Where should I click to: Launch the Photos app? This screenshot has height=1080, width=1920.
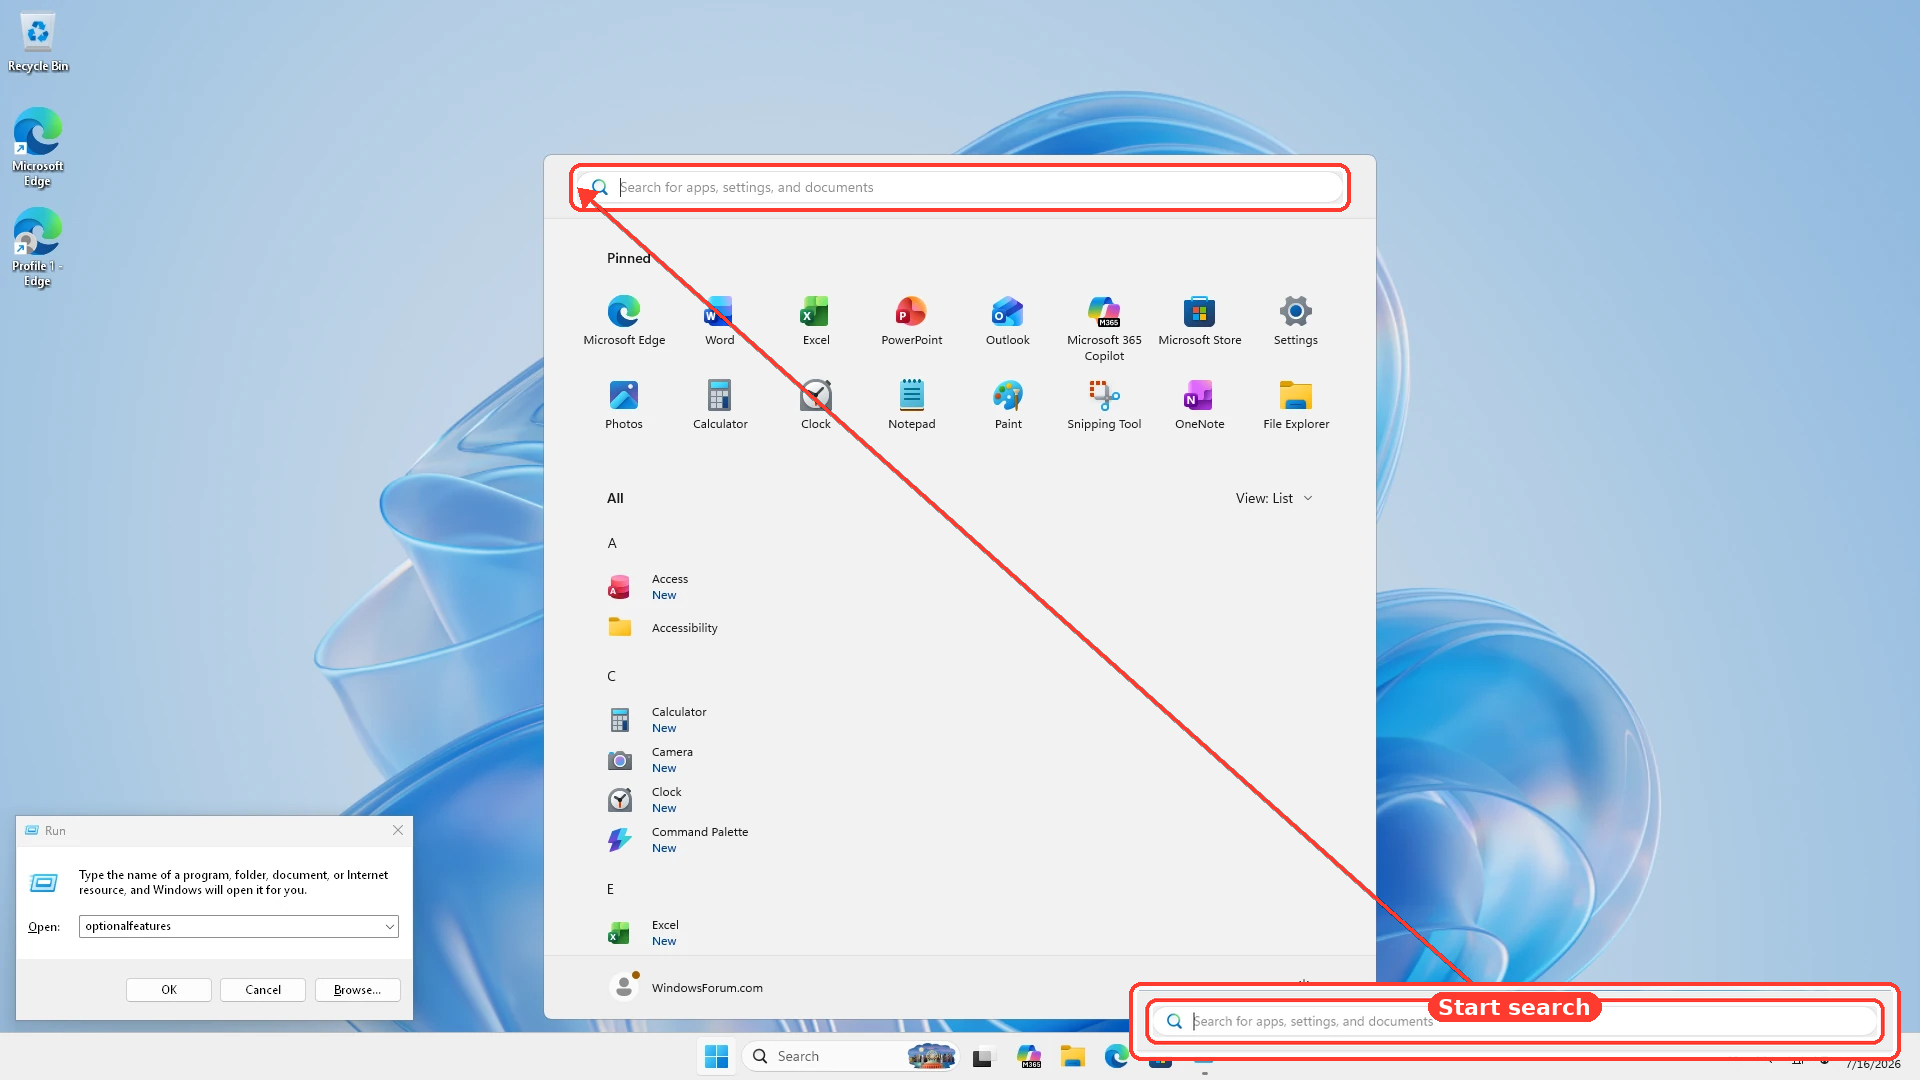(624, 405)
